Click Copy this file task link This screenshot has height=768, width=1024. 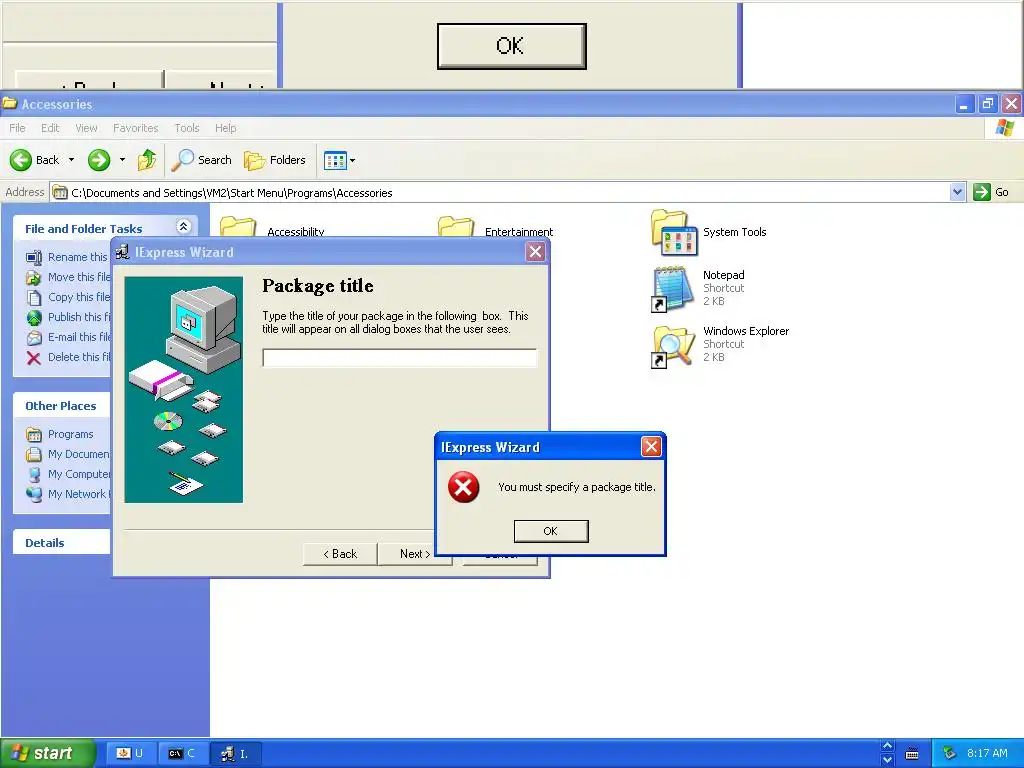click(x=79, y=297)
